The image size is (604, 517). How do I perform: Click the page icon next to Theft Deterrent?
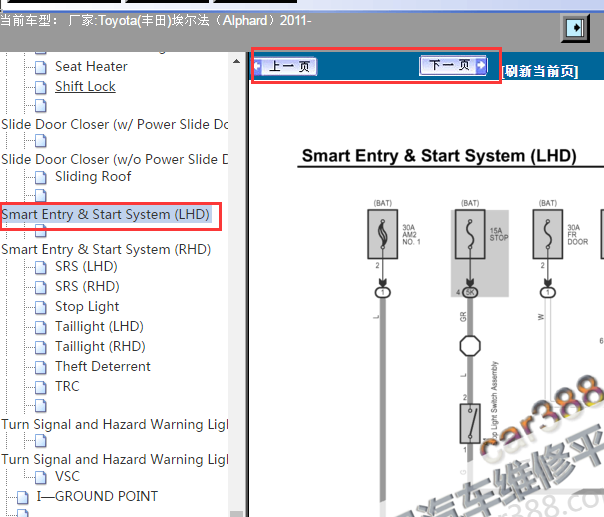[x=41, y=367]
